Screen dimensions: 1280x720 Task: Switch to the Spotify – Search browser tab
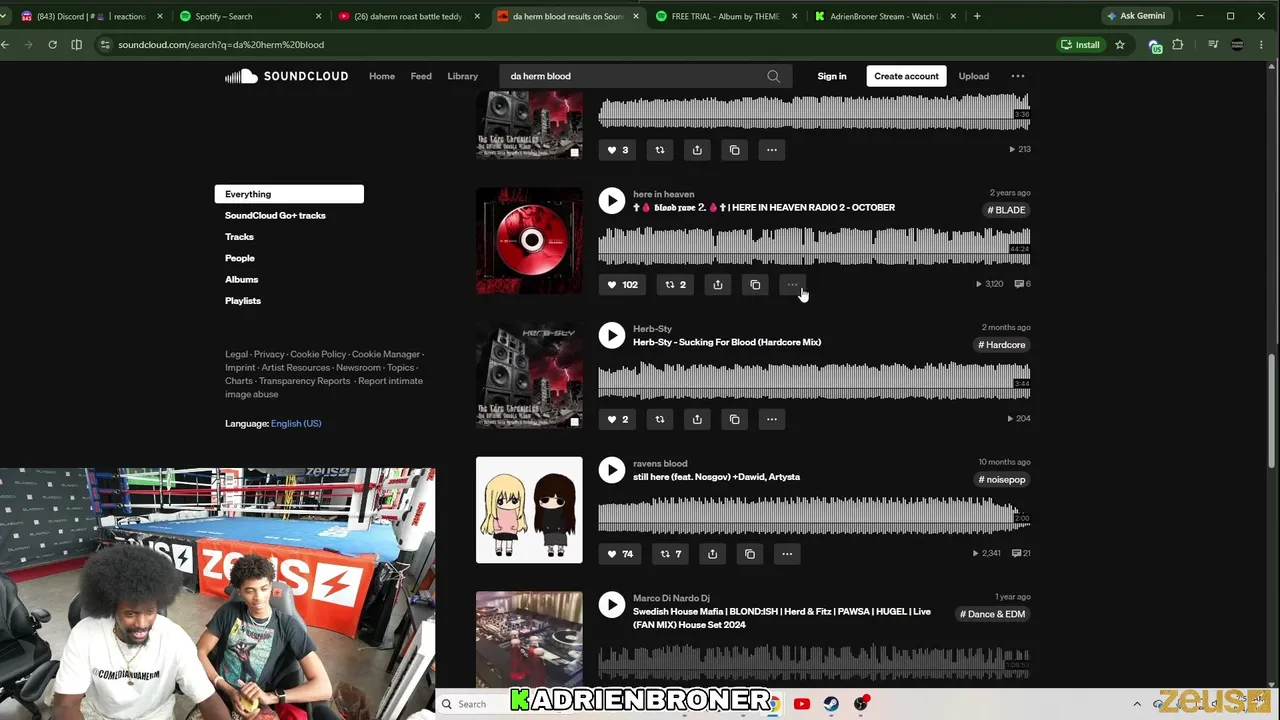click(x=249, y=16)
